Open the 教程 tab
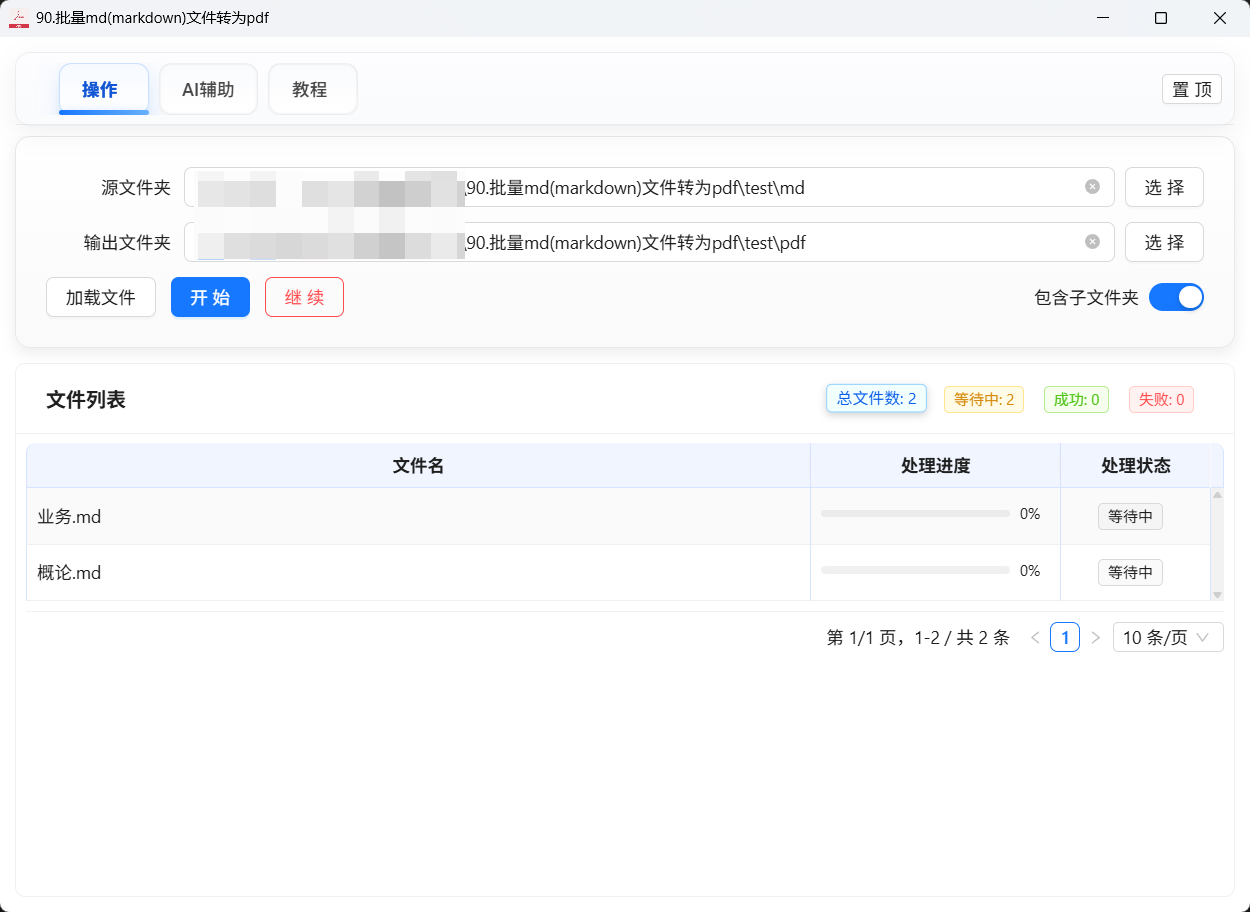The width and height of the screenshot is (1250, 912). pos(312,89)
